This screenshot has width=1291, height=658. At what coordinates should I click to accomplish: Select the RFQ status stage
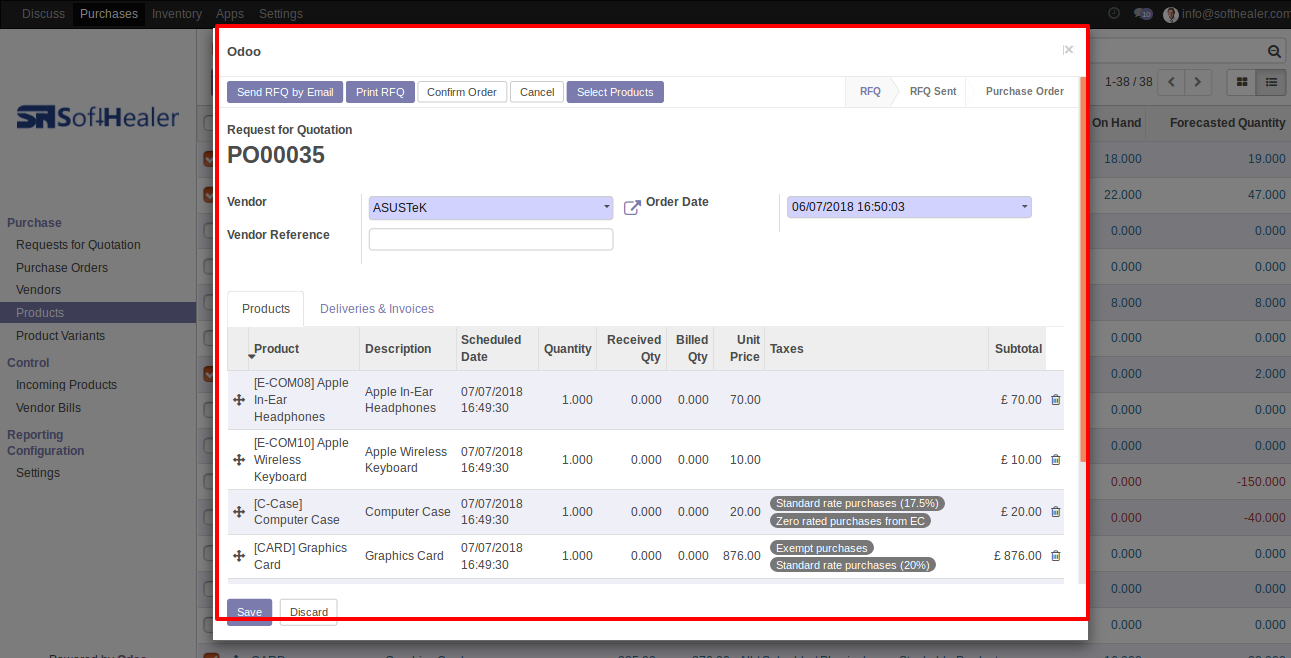tap(870, 91)
